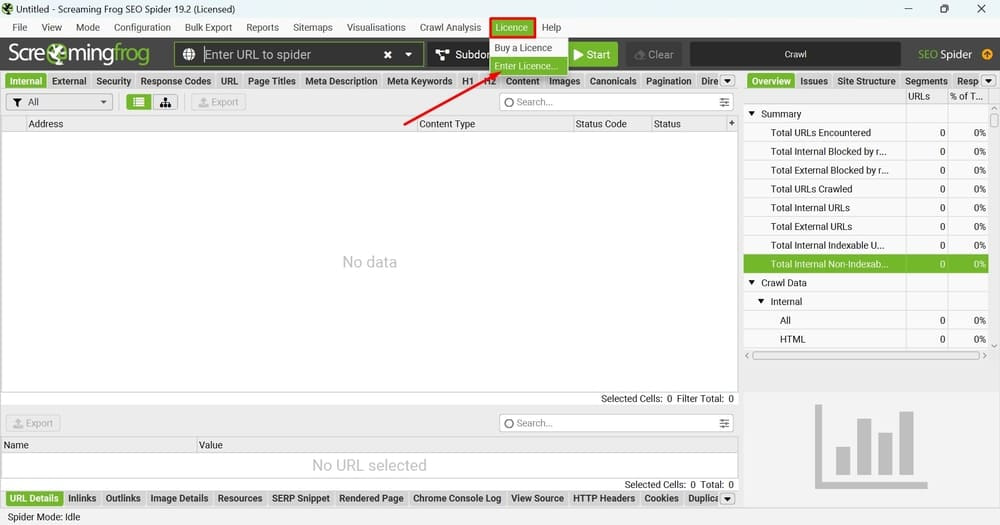
Task: Open URL bar history dropdown arrow
Action: (409, 55)
